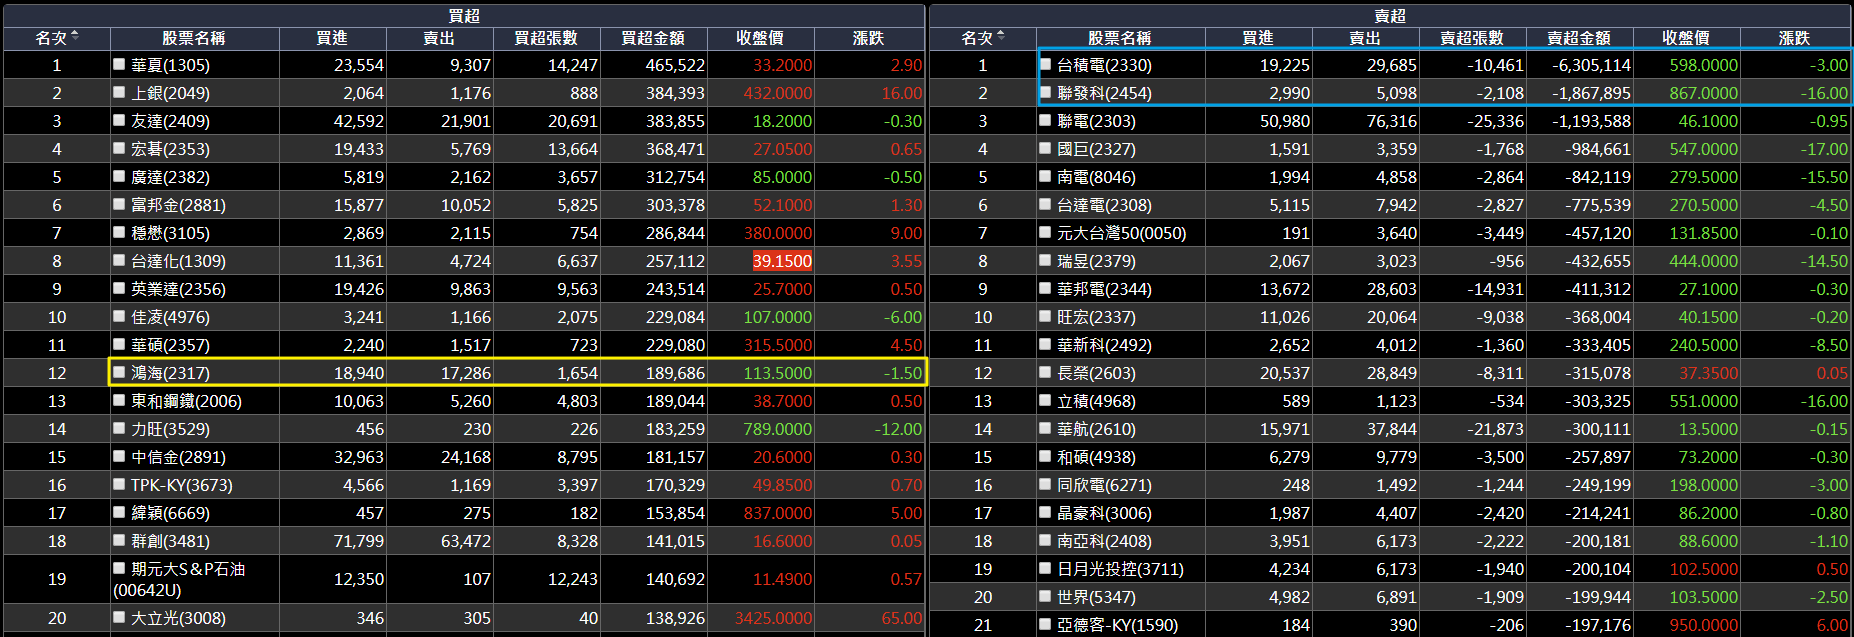The width and height of the screenshot is (1854, 637).
Task: Open stock 佳凌(4976)
Action: 170,317
